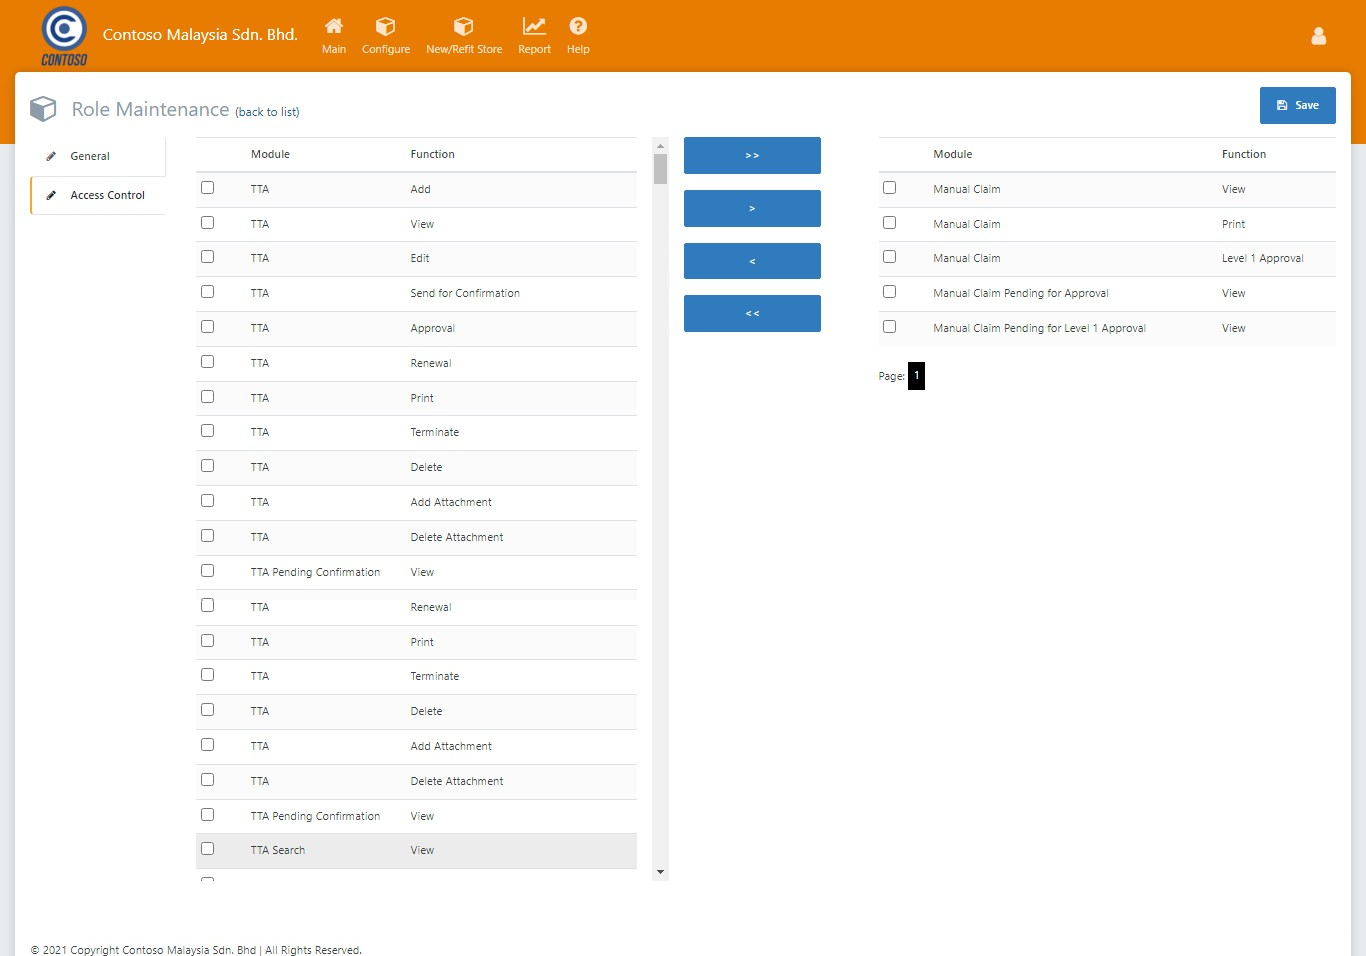Click the New/Refit Store icon

pyautogui.click(x=463, y=26)
